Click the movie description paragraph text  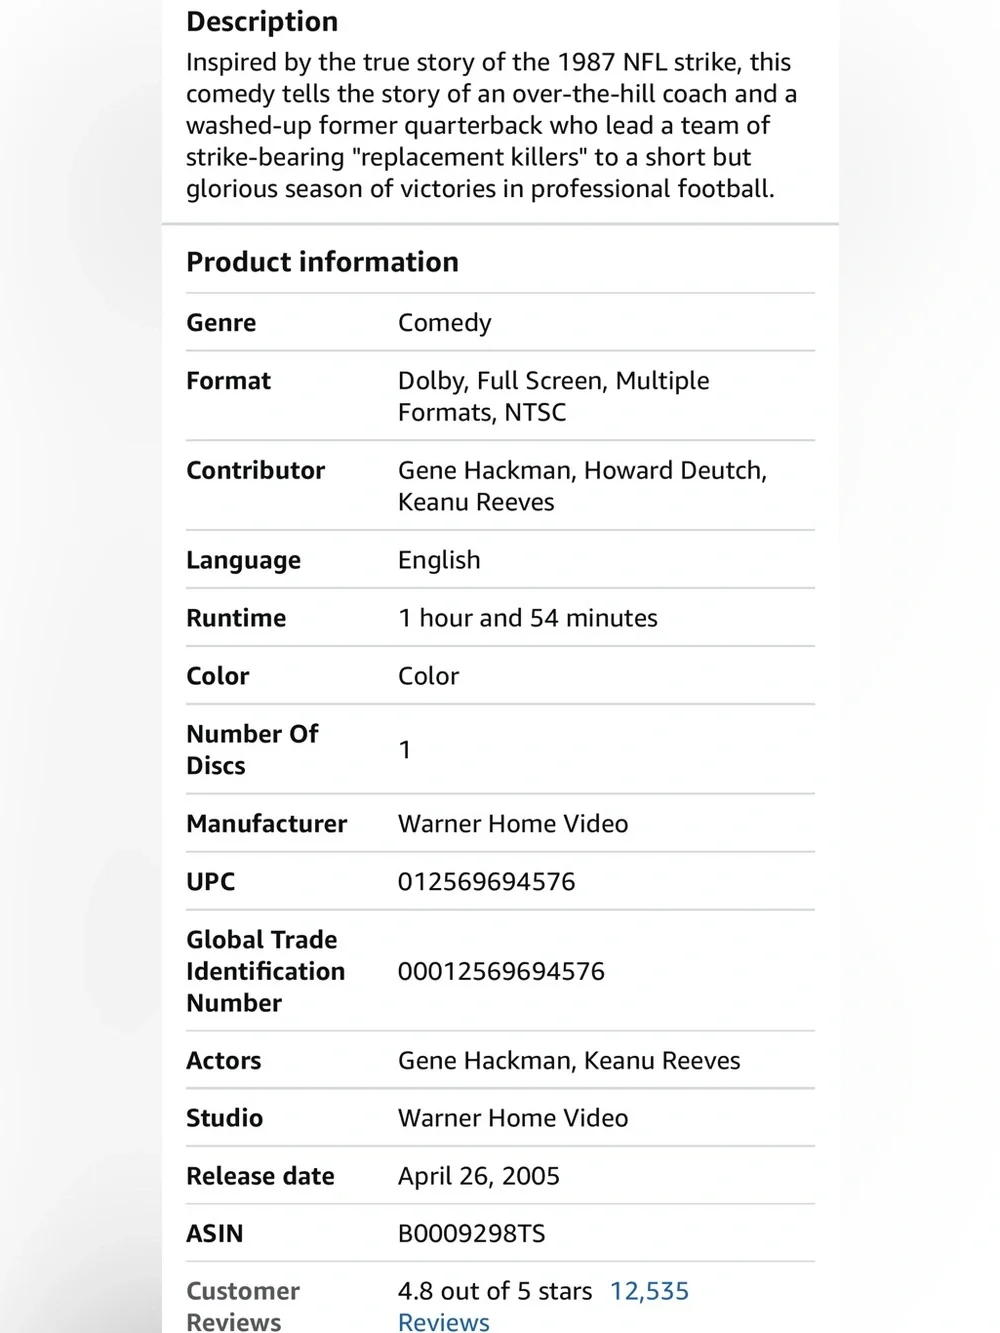point(491,125)
